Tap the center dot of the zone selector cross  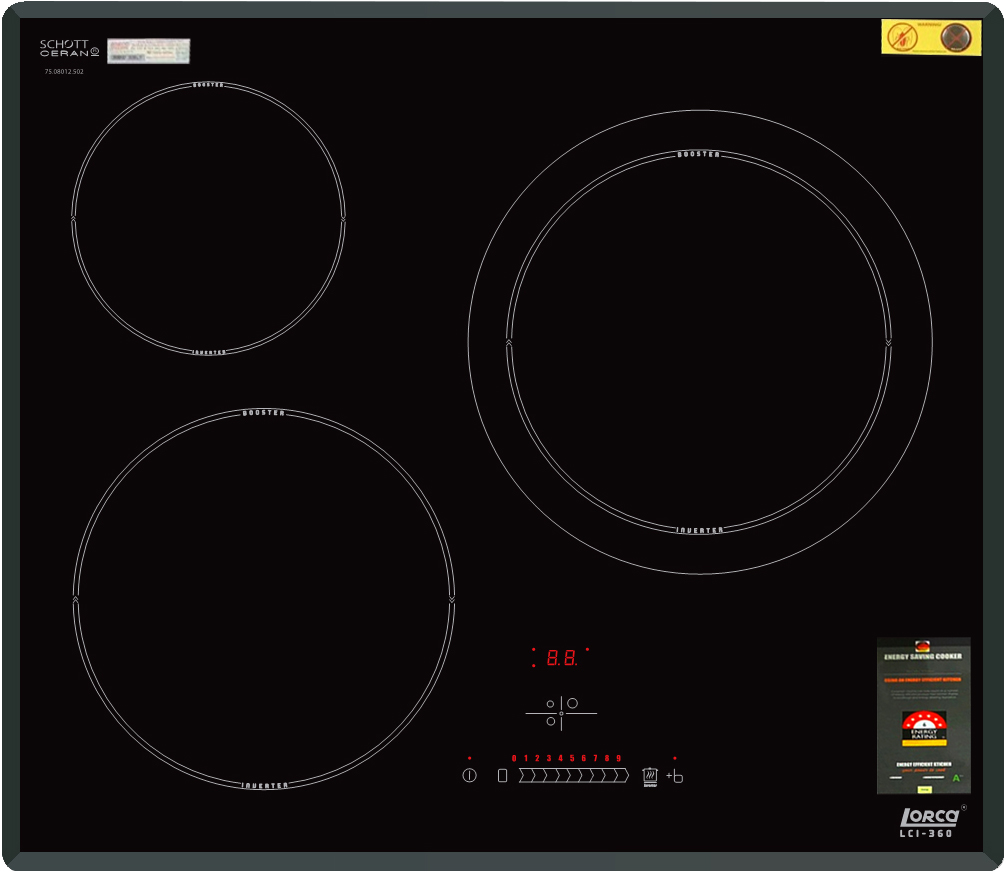coord(561,713)
